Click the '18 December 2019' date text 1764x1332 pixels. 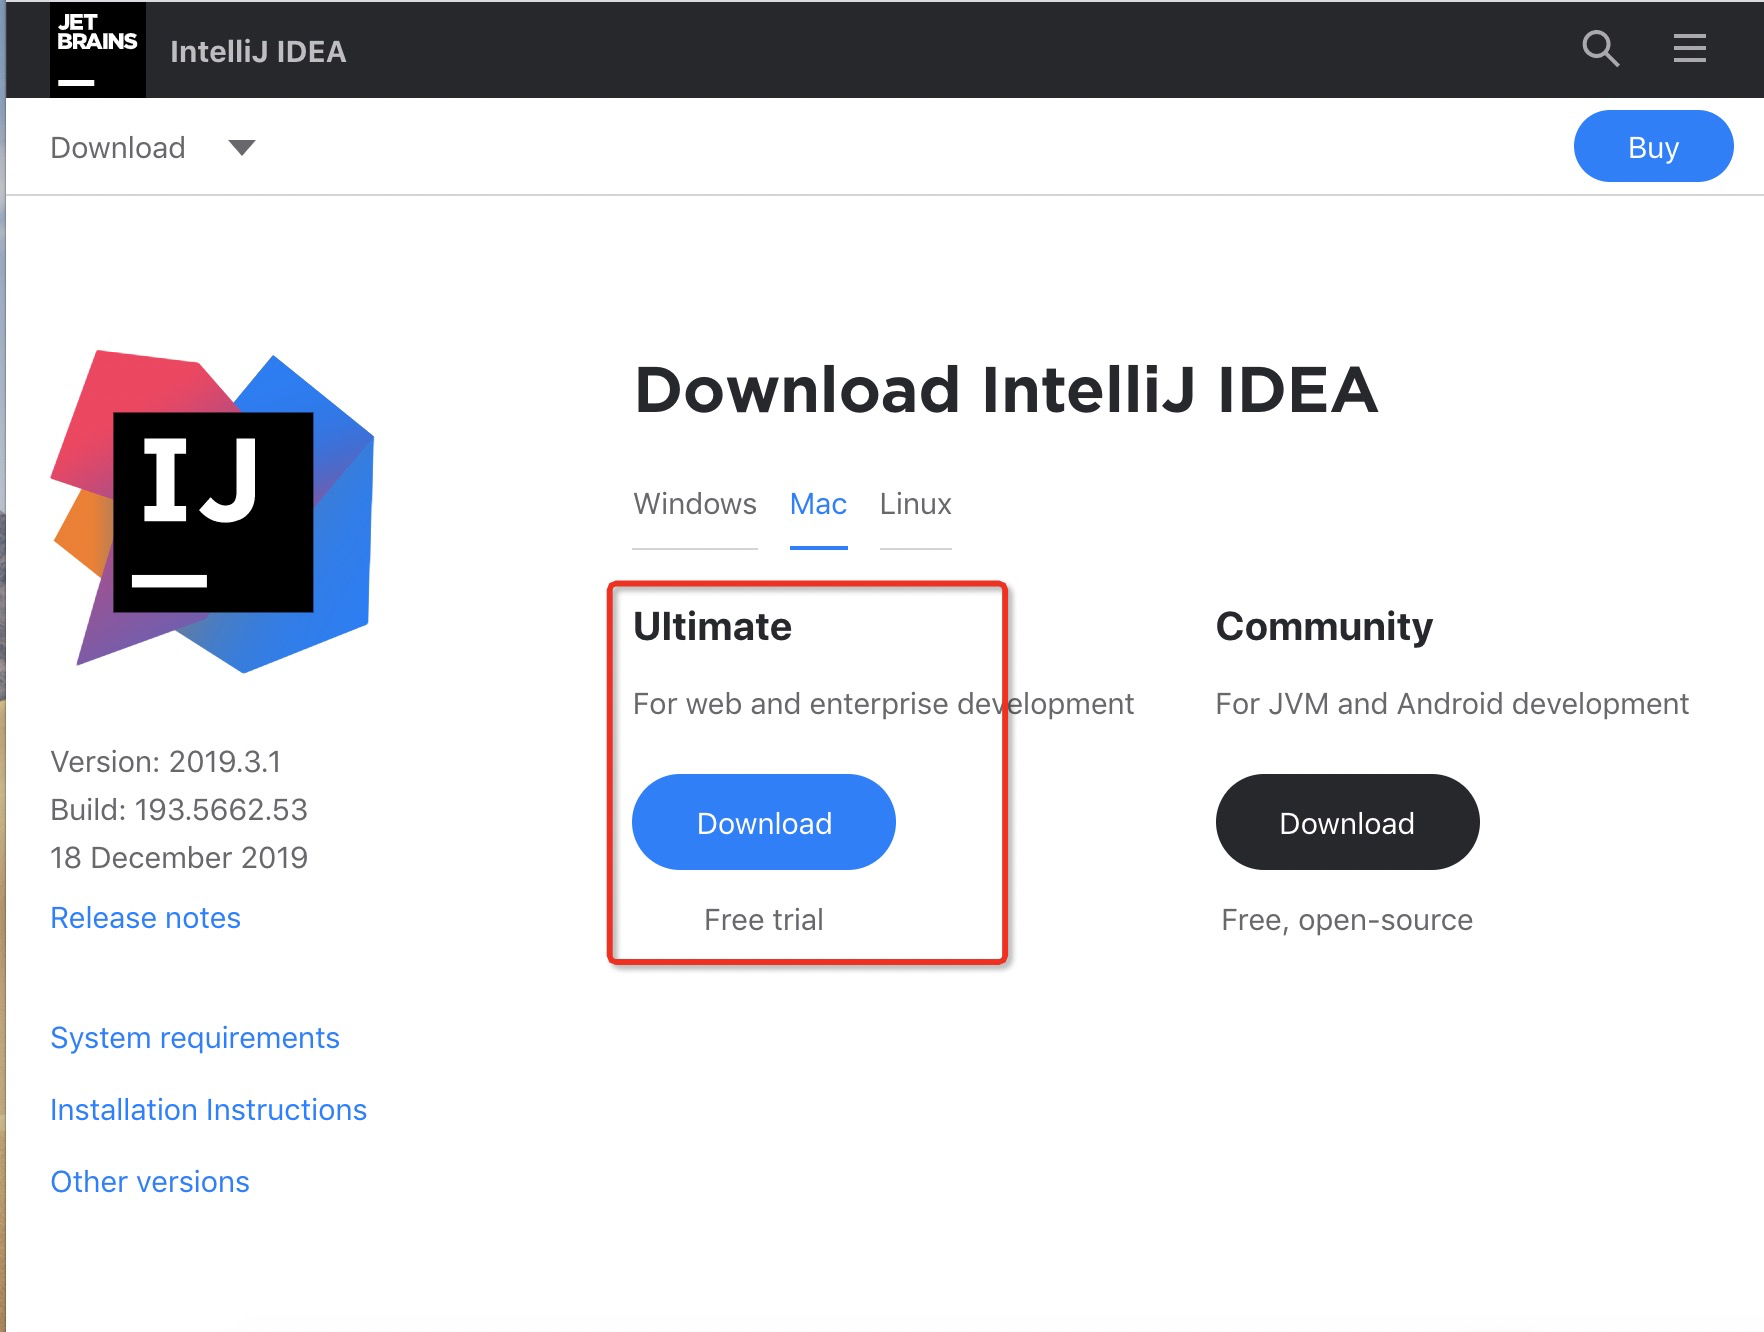pos(179,858)
